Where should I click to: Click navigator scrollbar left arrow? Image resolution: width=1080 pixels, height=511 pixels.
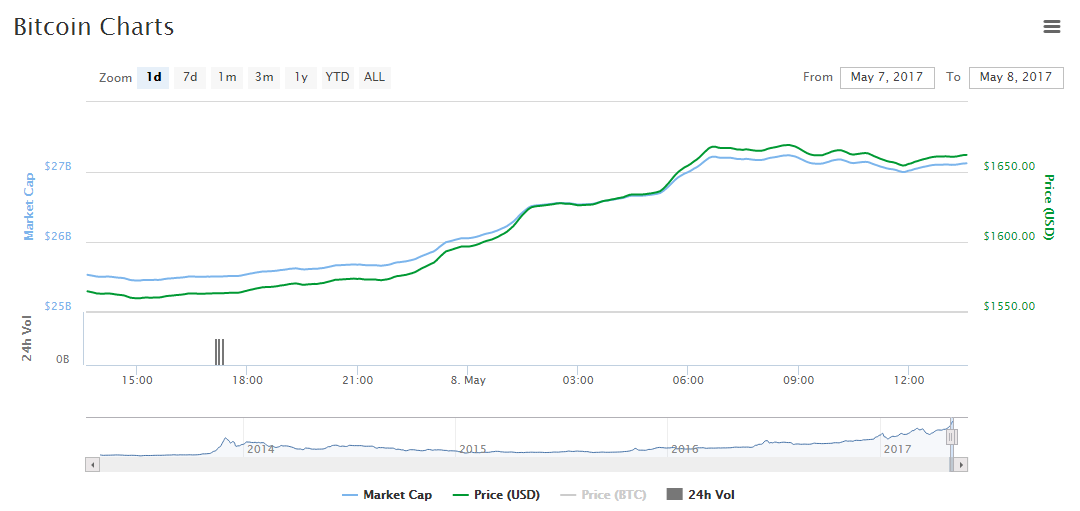(92, 466)
